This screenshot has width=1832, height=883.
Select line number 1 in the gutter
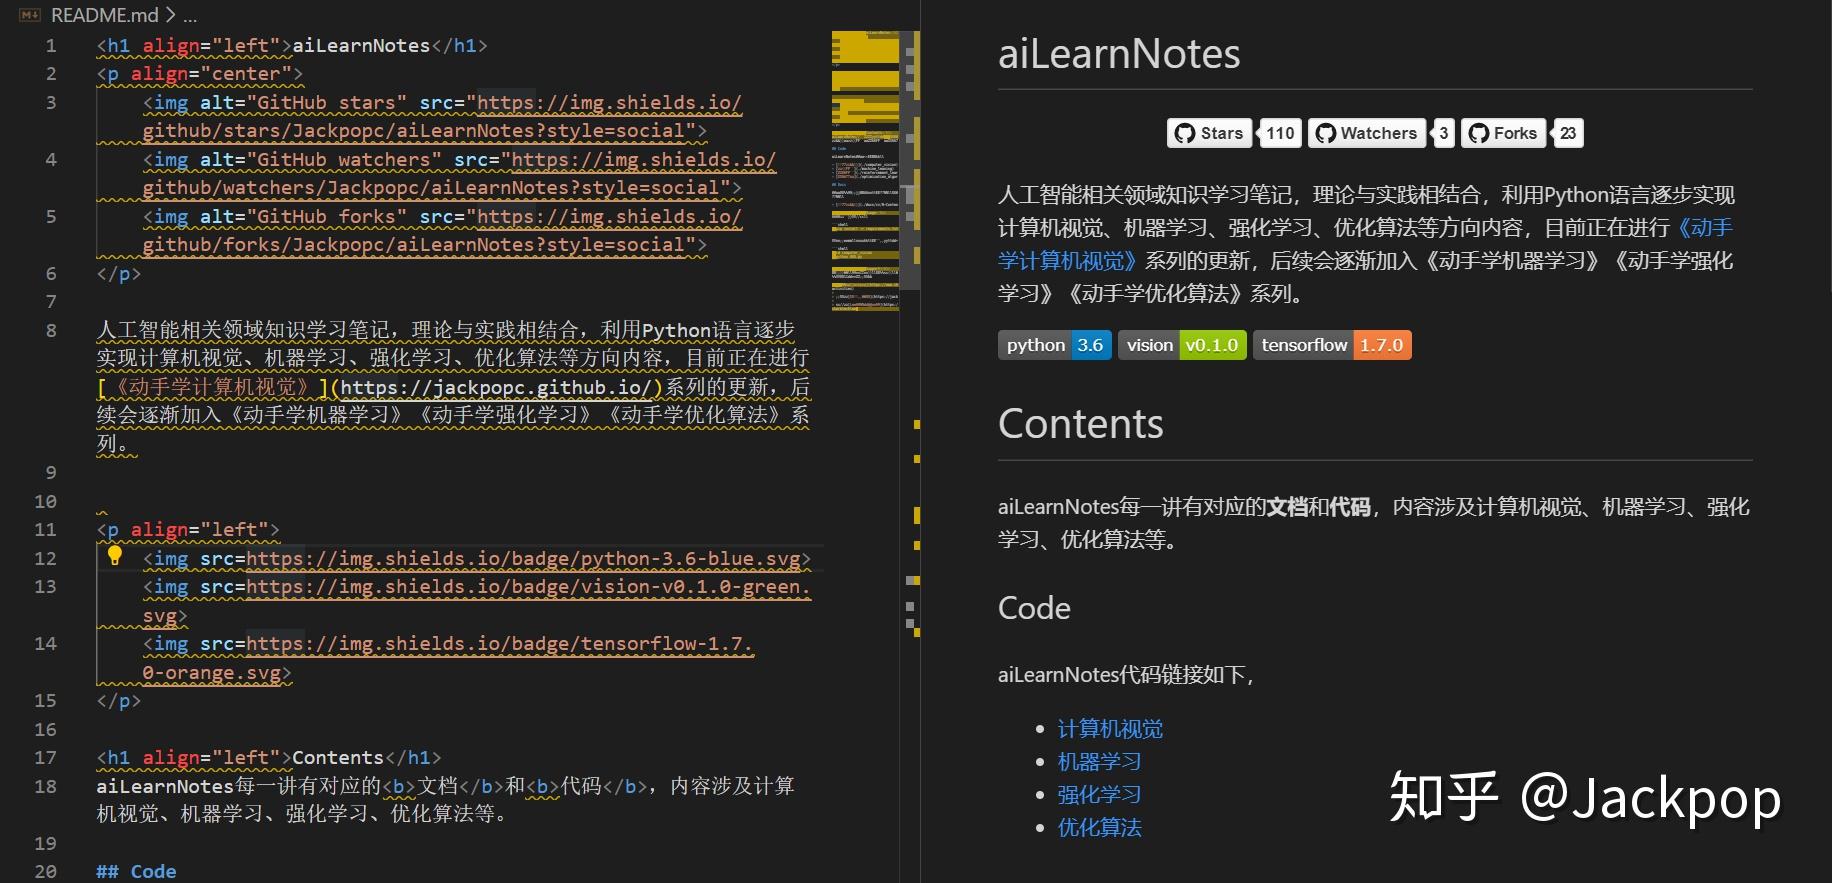tap(51, 46)
